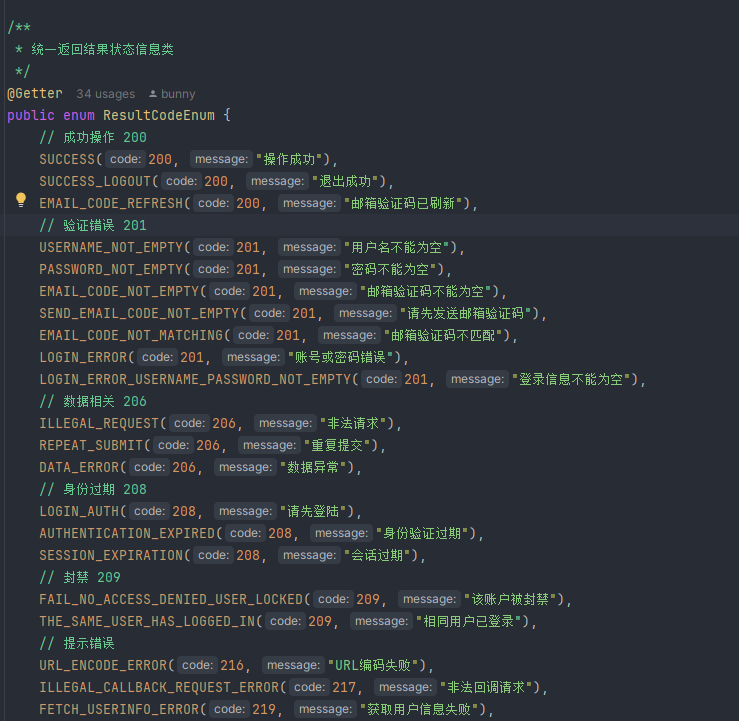Click the Javadoc text 统一返回结果状态信息类
Image resolution: width=739 pixels, height=721 pixels.
(x=103, y=49)
